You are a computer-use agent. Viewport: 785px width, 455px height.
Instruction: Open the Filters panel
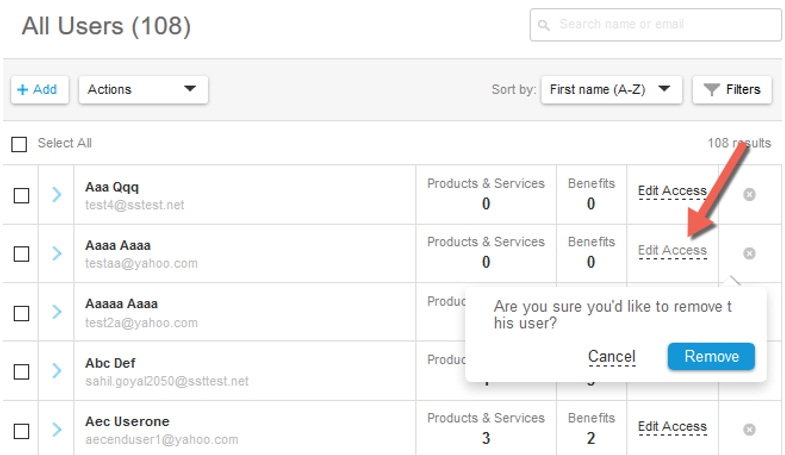(x=732, y=90)
